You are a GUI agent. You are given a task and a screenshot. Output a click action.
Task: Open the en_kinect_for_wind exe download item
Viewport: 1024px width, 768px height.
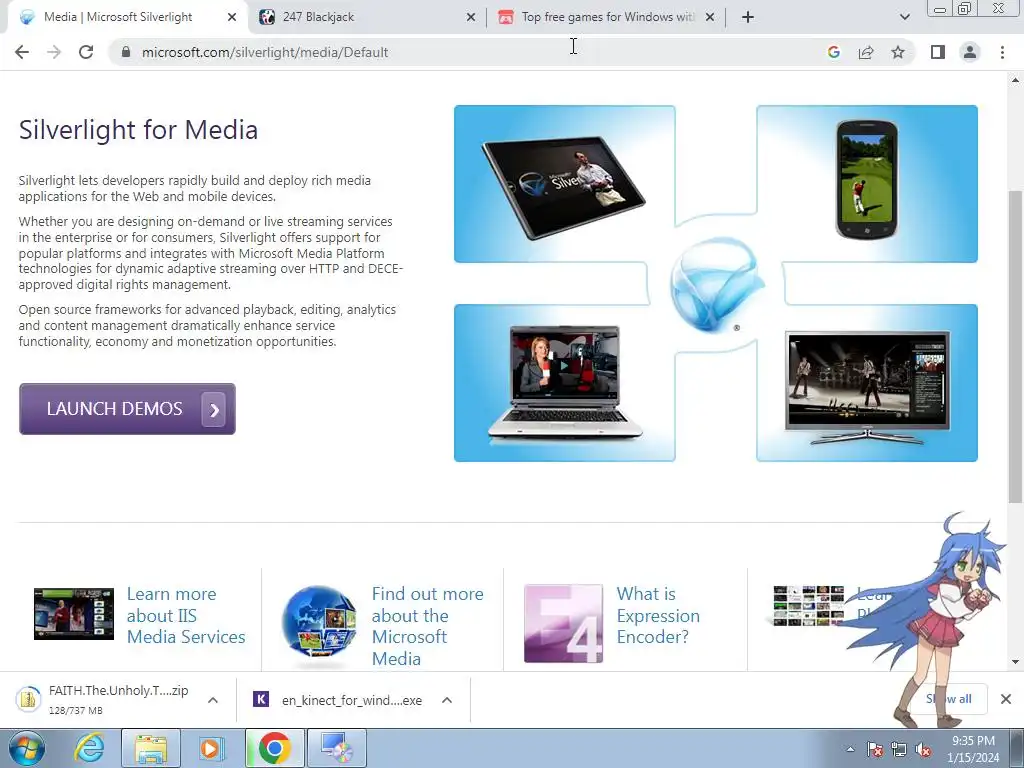[x=338, y=700]
